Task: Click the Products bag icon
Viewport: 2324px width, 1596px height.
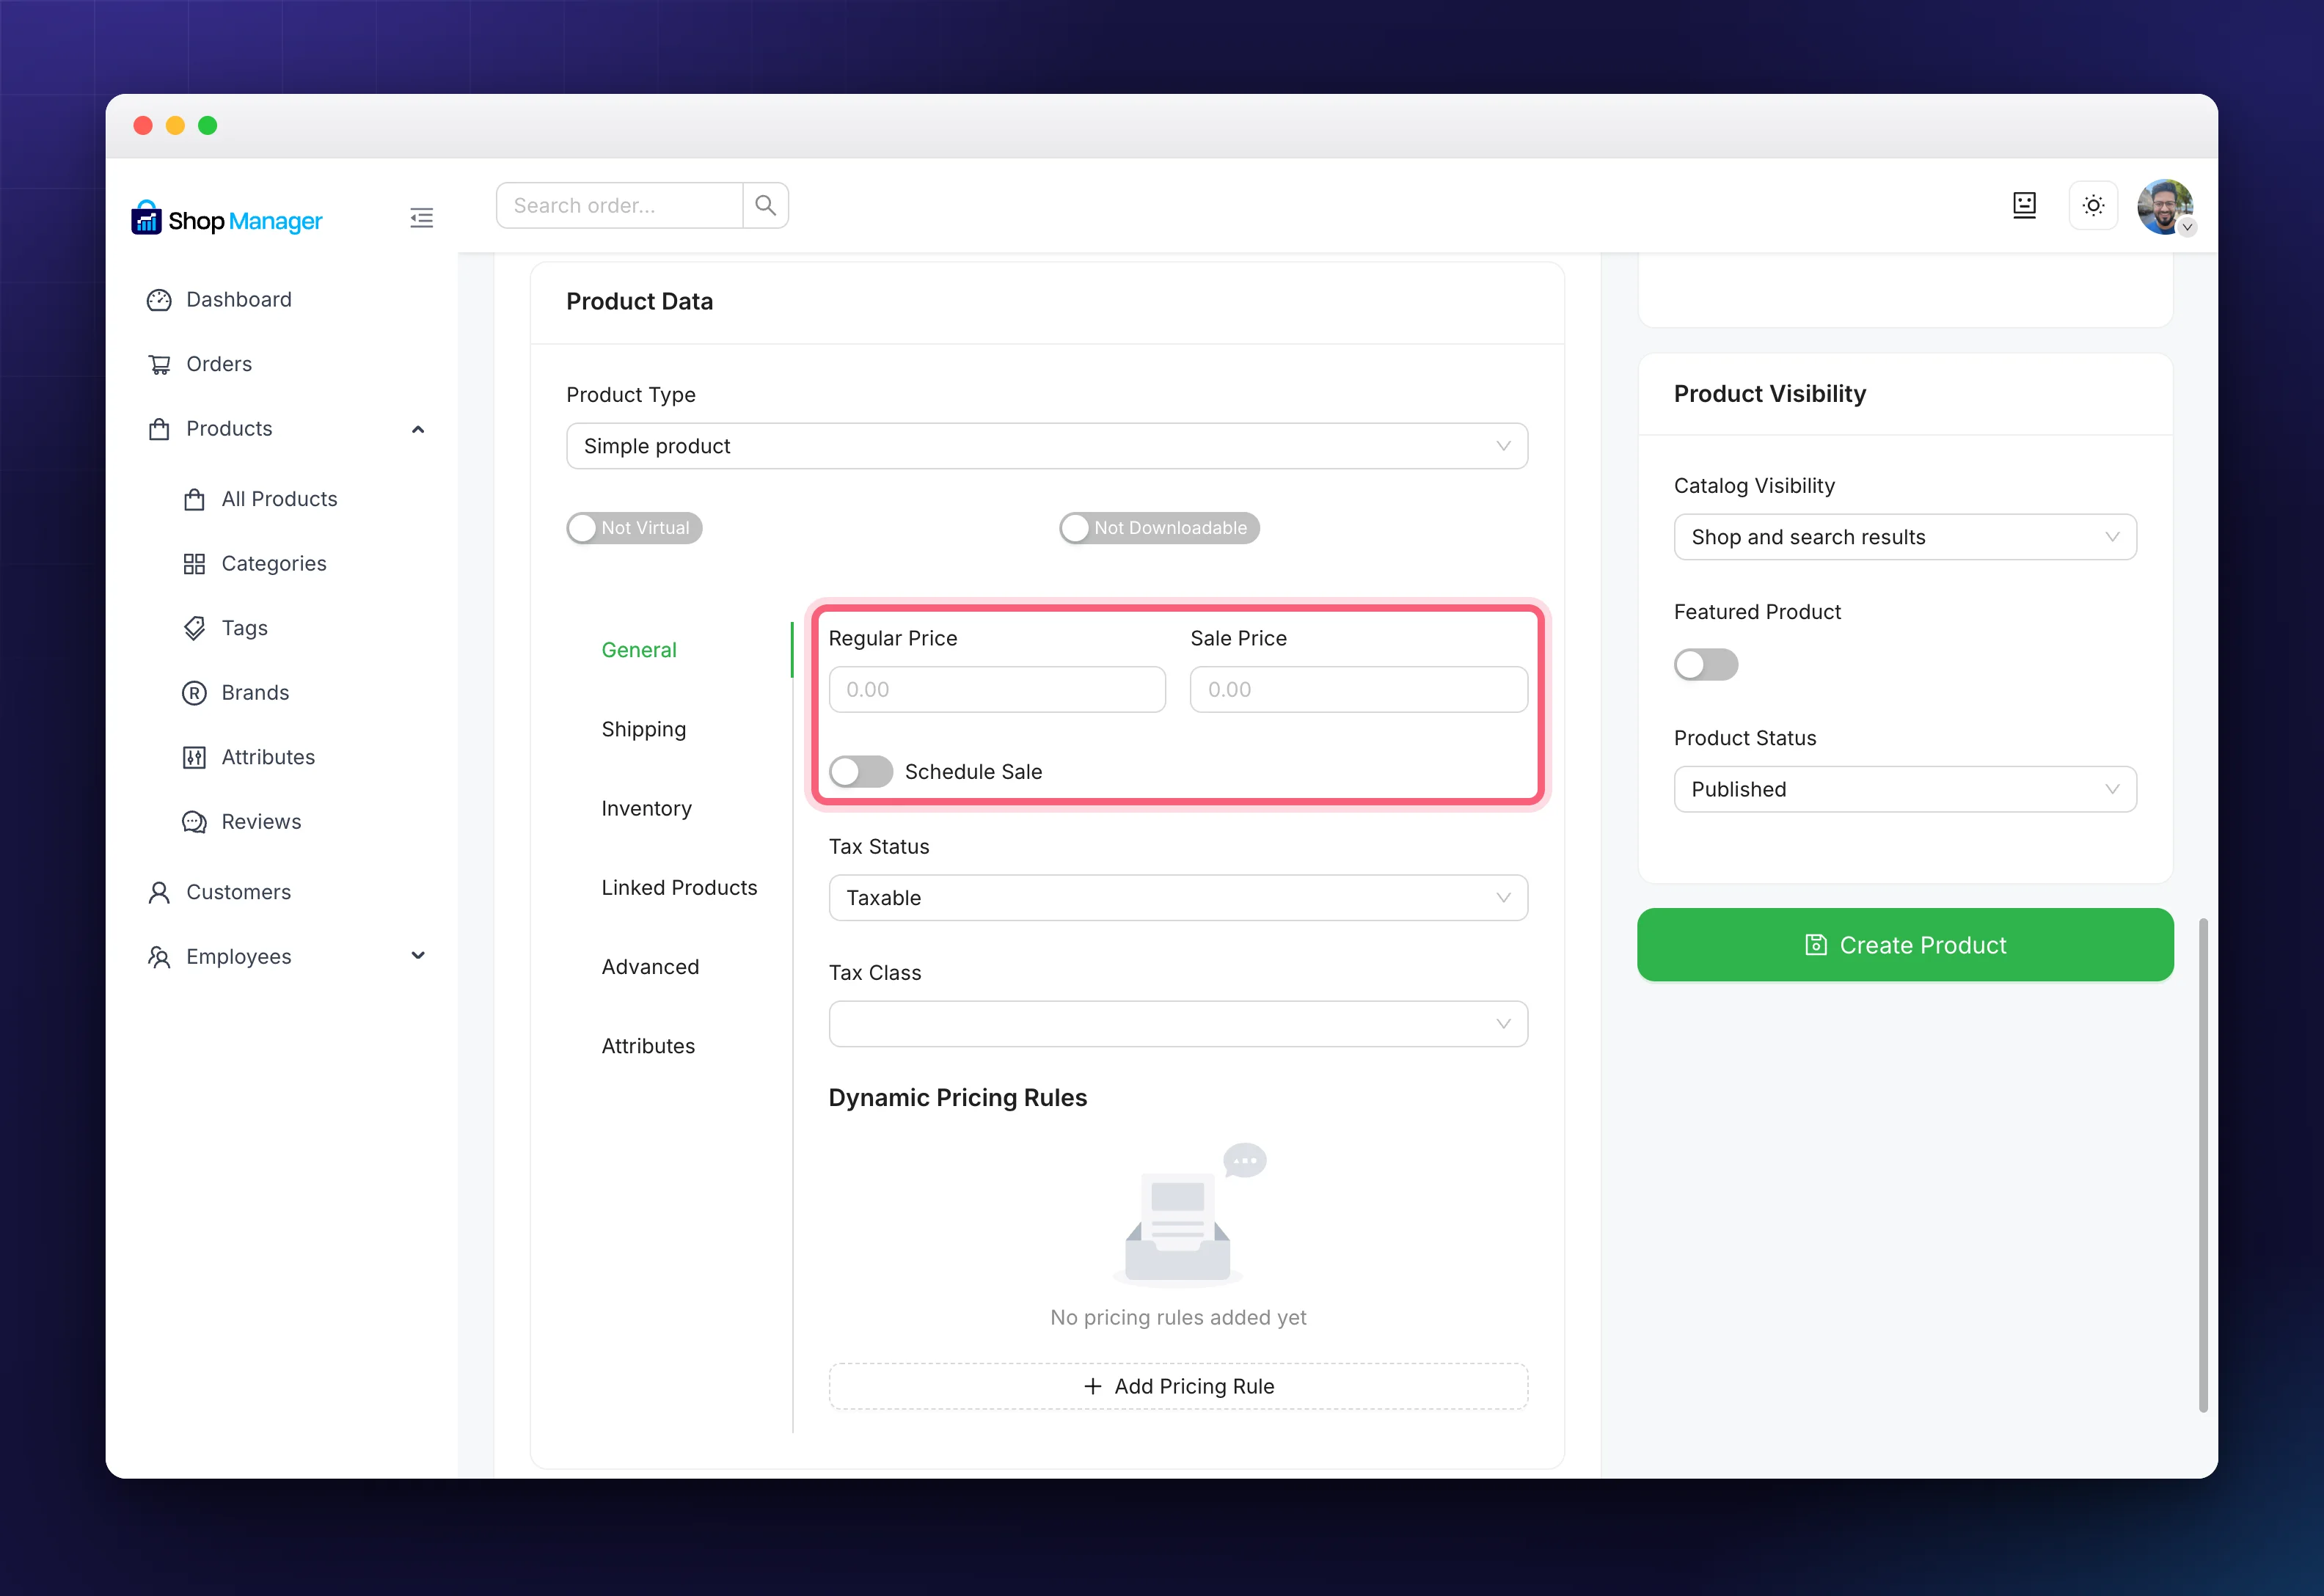Action: (159, 429)
